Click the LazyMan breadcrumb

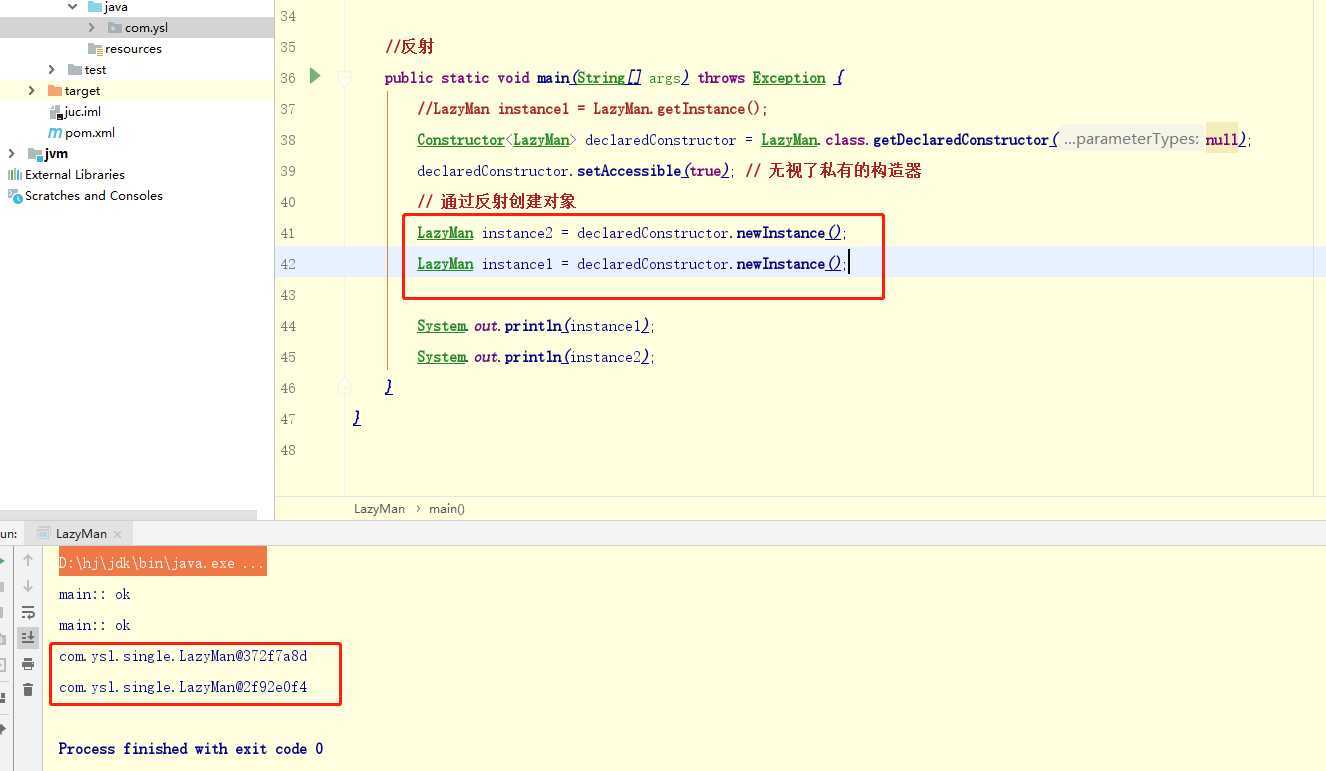[380, 509]
